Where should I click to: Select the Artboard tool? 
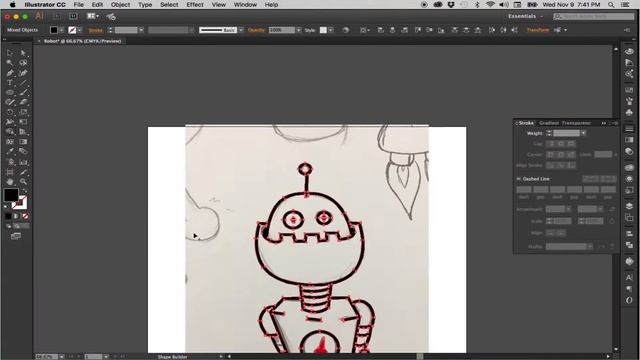click(x=10, y=172)
